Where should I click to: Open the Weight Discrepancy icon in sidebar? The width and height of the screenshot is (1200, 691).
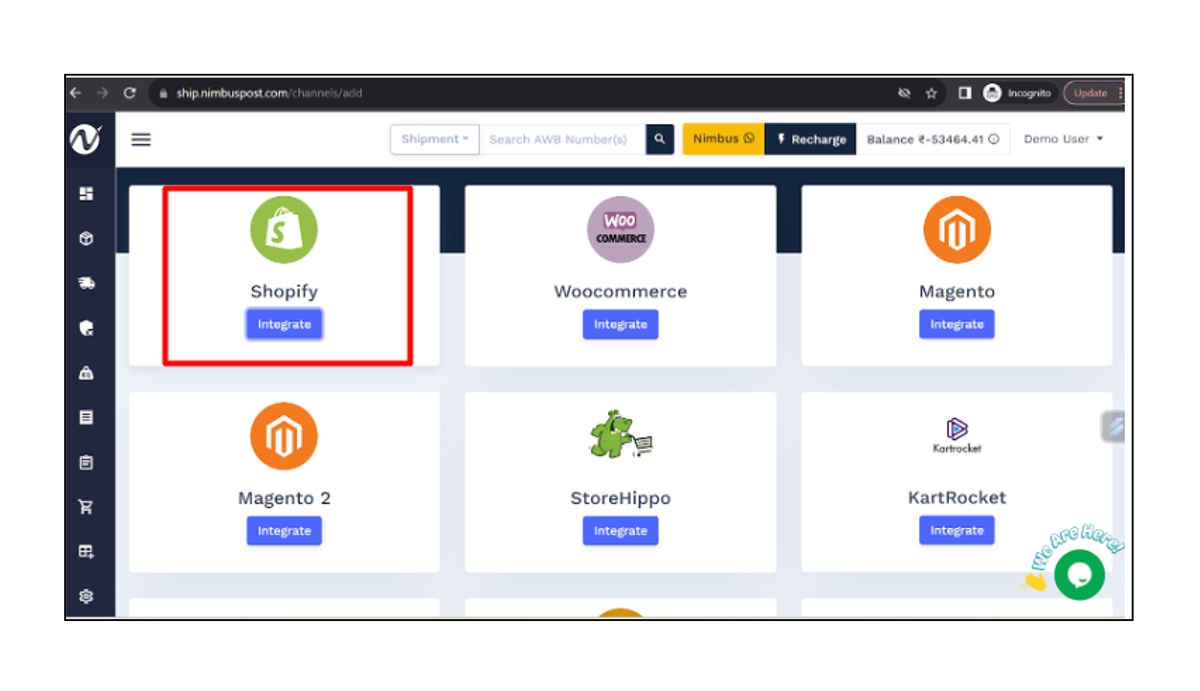click(87, 373)
